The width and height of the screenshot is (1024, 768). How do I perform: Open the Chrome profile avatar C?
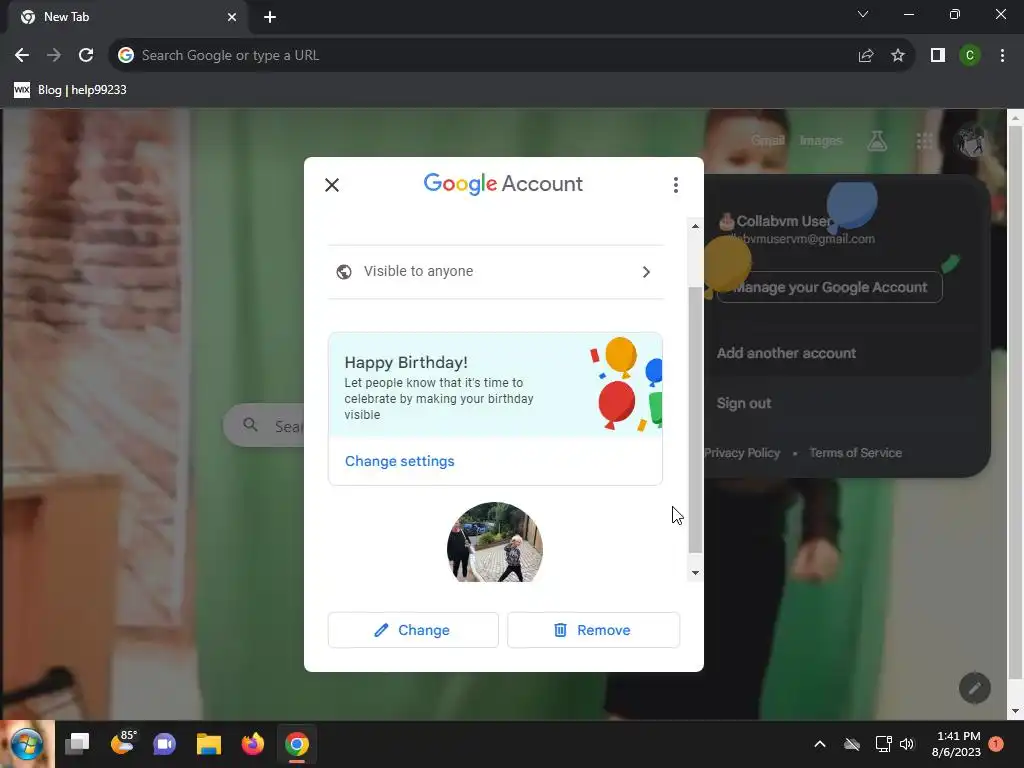click(x=970, y=56)
